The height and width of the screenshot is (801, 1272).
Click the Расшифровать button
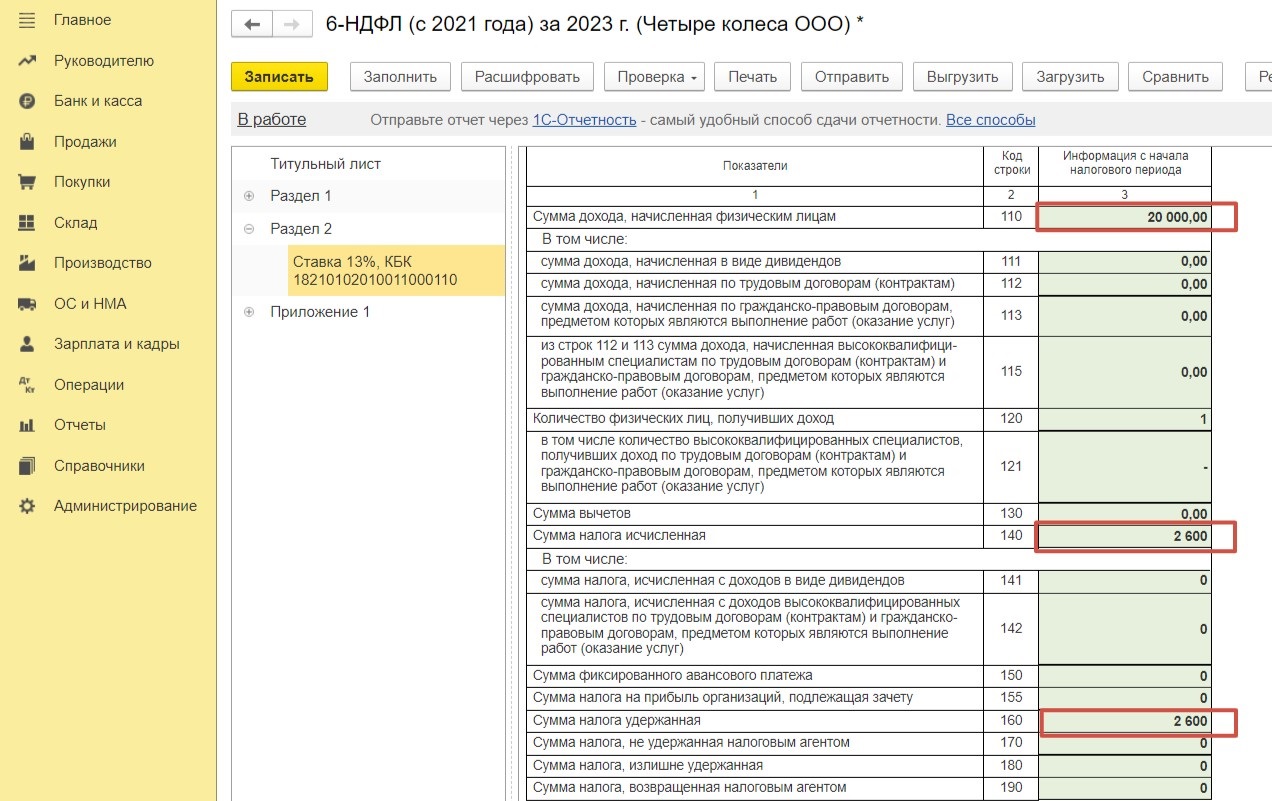pyautogui.click(x=527, y=77)
